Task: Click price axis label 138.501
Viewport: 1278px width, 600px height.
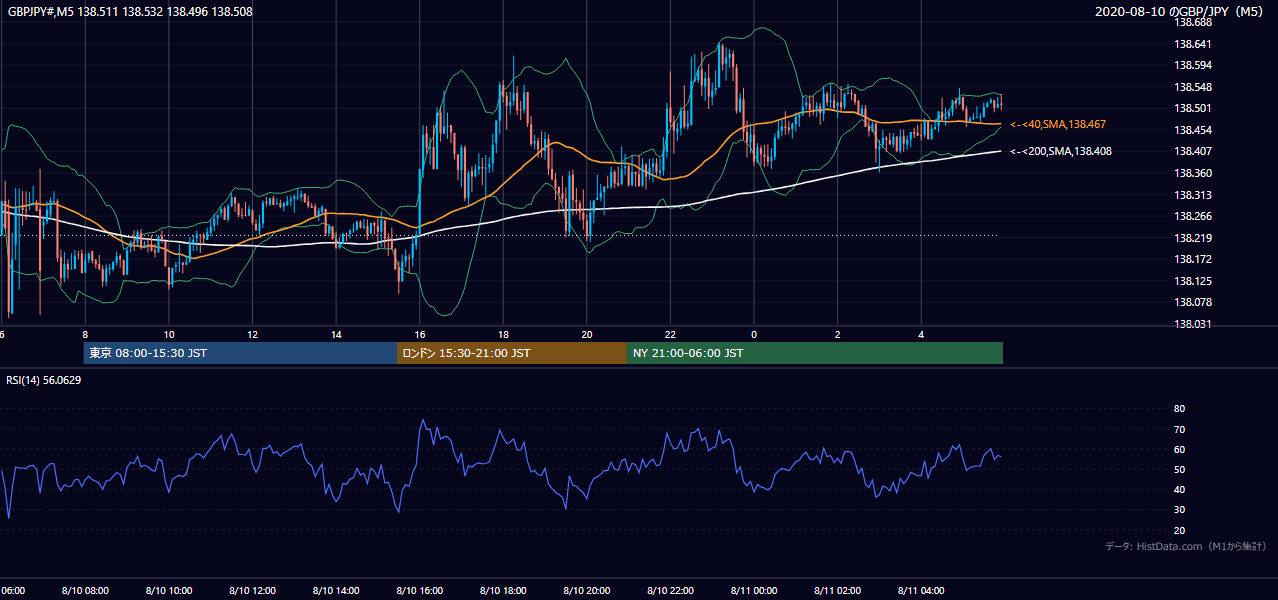Action: (x=1194, y=109)
